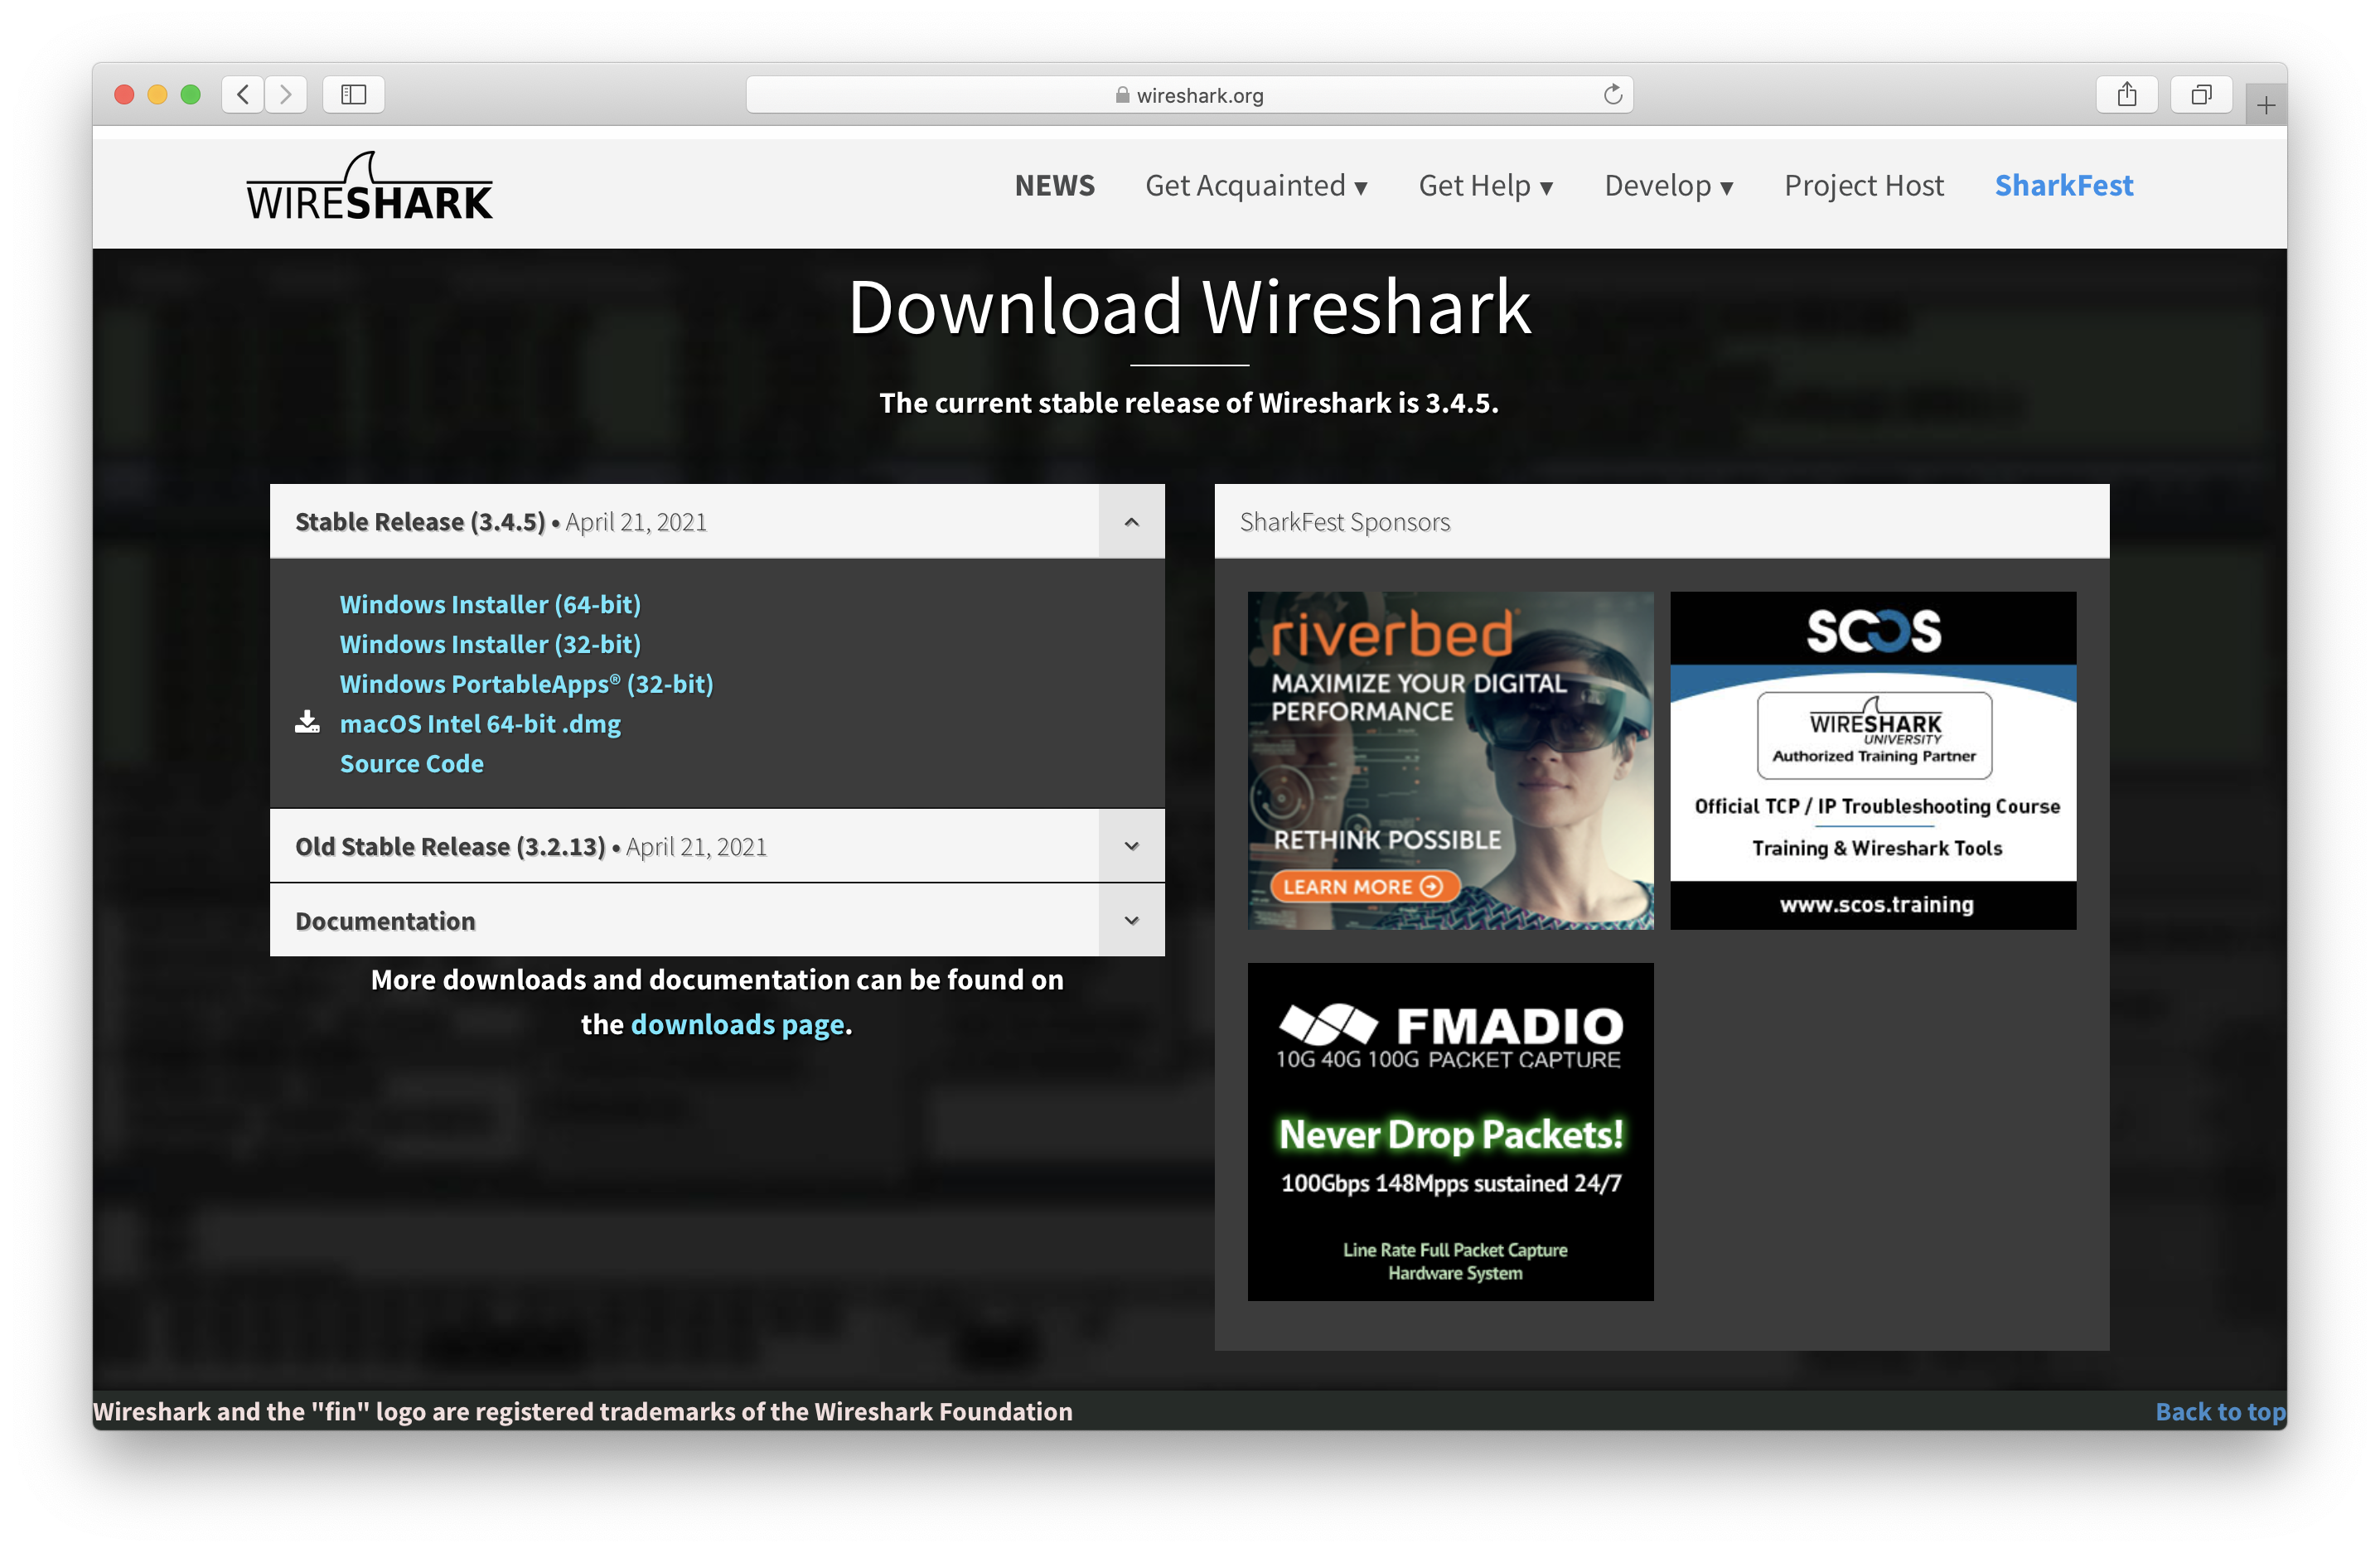Download macOS Intel 64-bit .dmg
Viewport: 2380px width, 1553px height.
tap(480, 723)
